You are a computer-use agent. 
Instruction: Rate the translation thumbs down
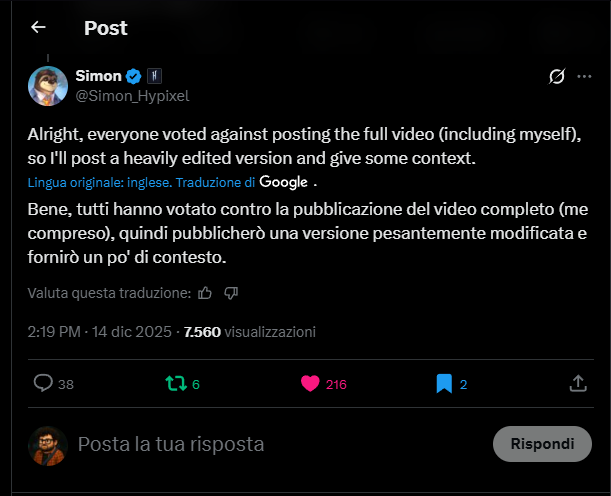[231, 293]
